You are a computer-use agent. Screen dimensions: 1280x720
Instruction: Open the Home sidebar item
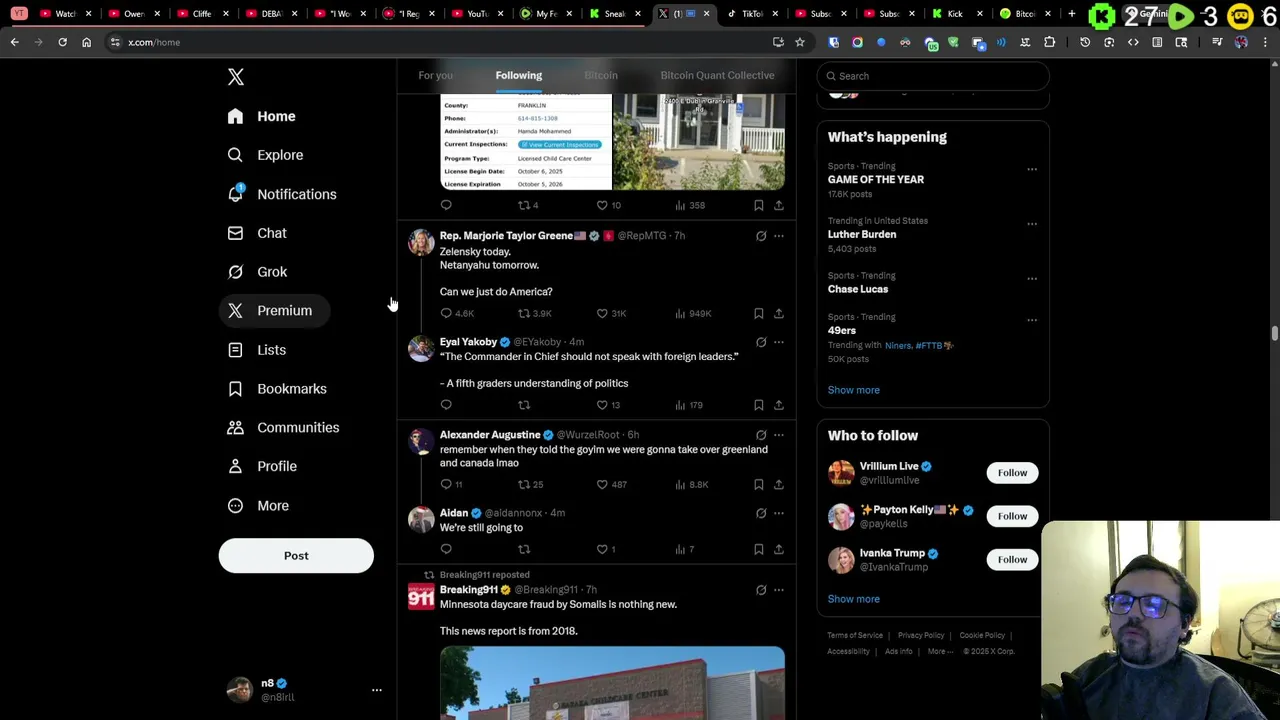262,116
